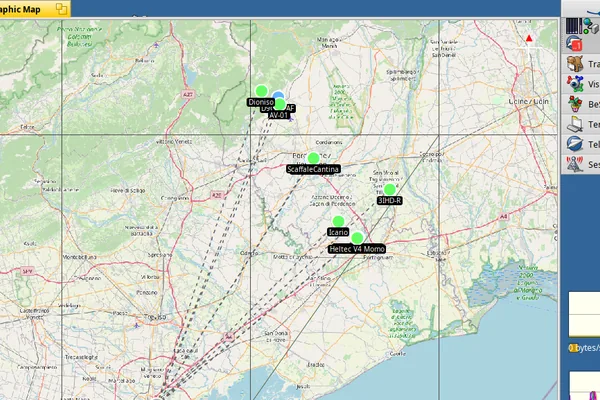Click the Dioniso green node marker
Screen dimensions: 600x400
tap(261, 91)
